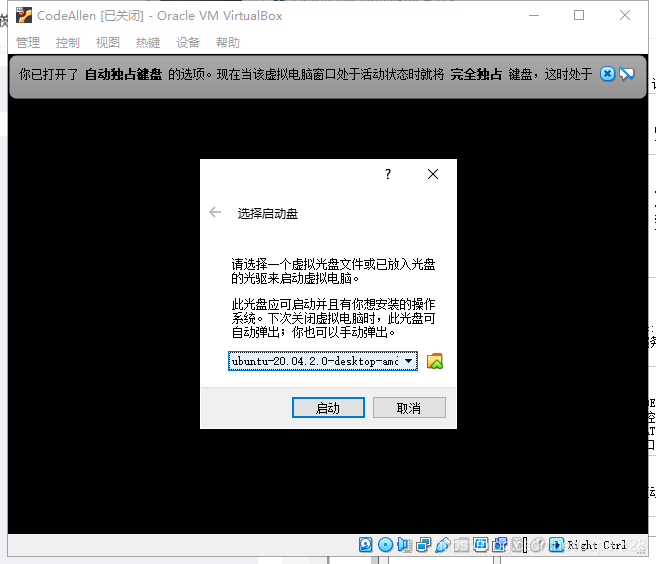656x564 pixels.
Task: Click the display settings status icon
Action: coord(481,544)
